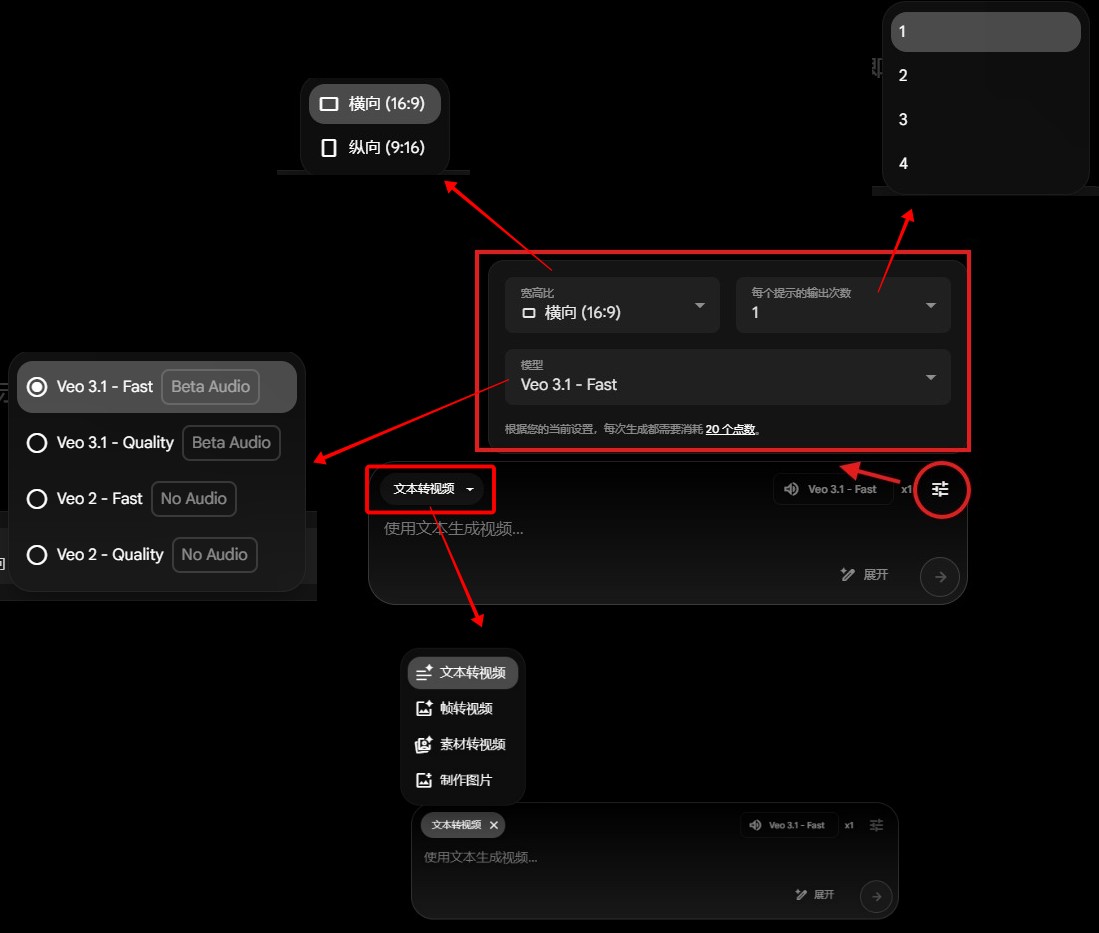Click the arrow submit button in lower prompt box
Screen dimensions: 1099x933
tap(875, 897)
